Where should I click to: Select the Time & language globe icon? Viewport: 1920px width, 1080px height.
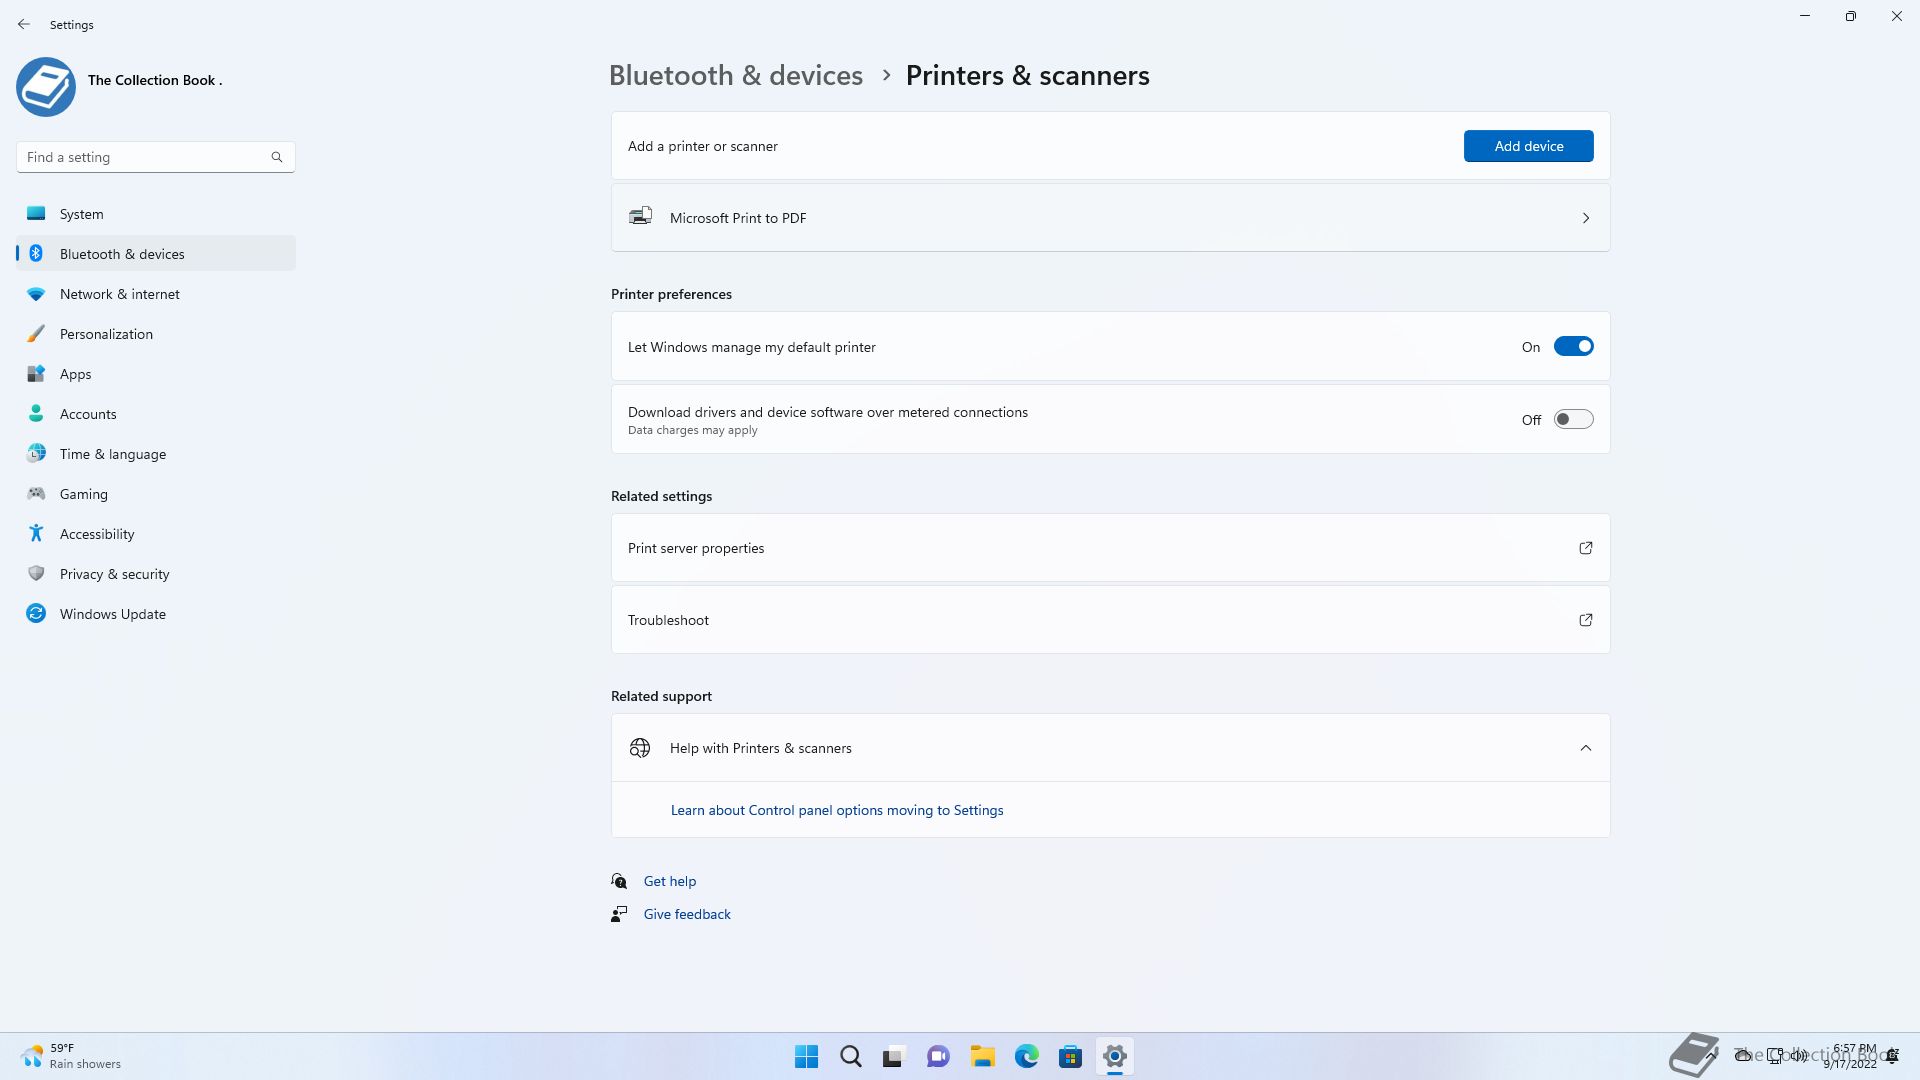[x=36, y=453]
